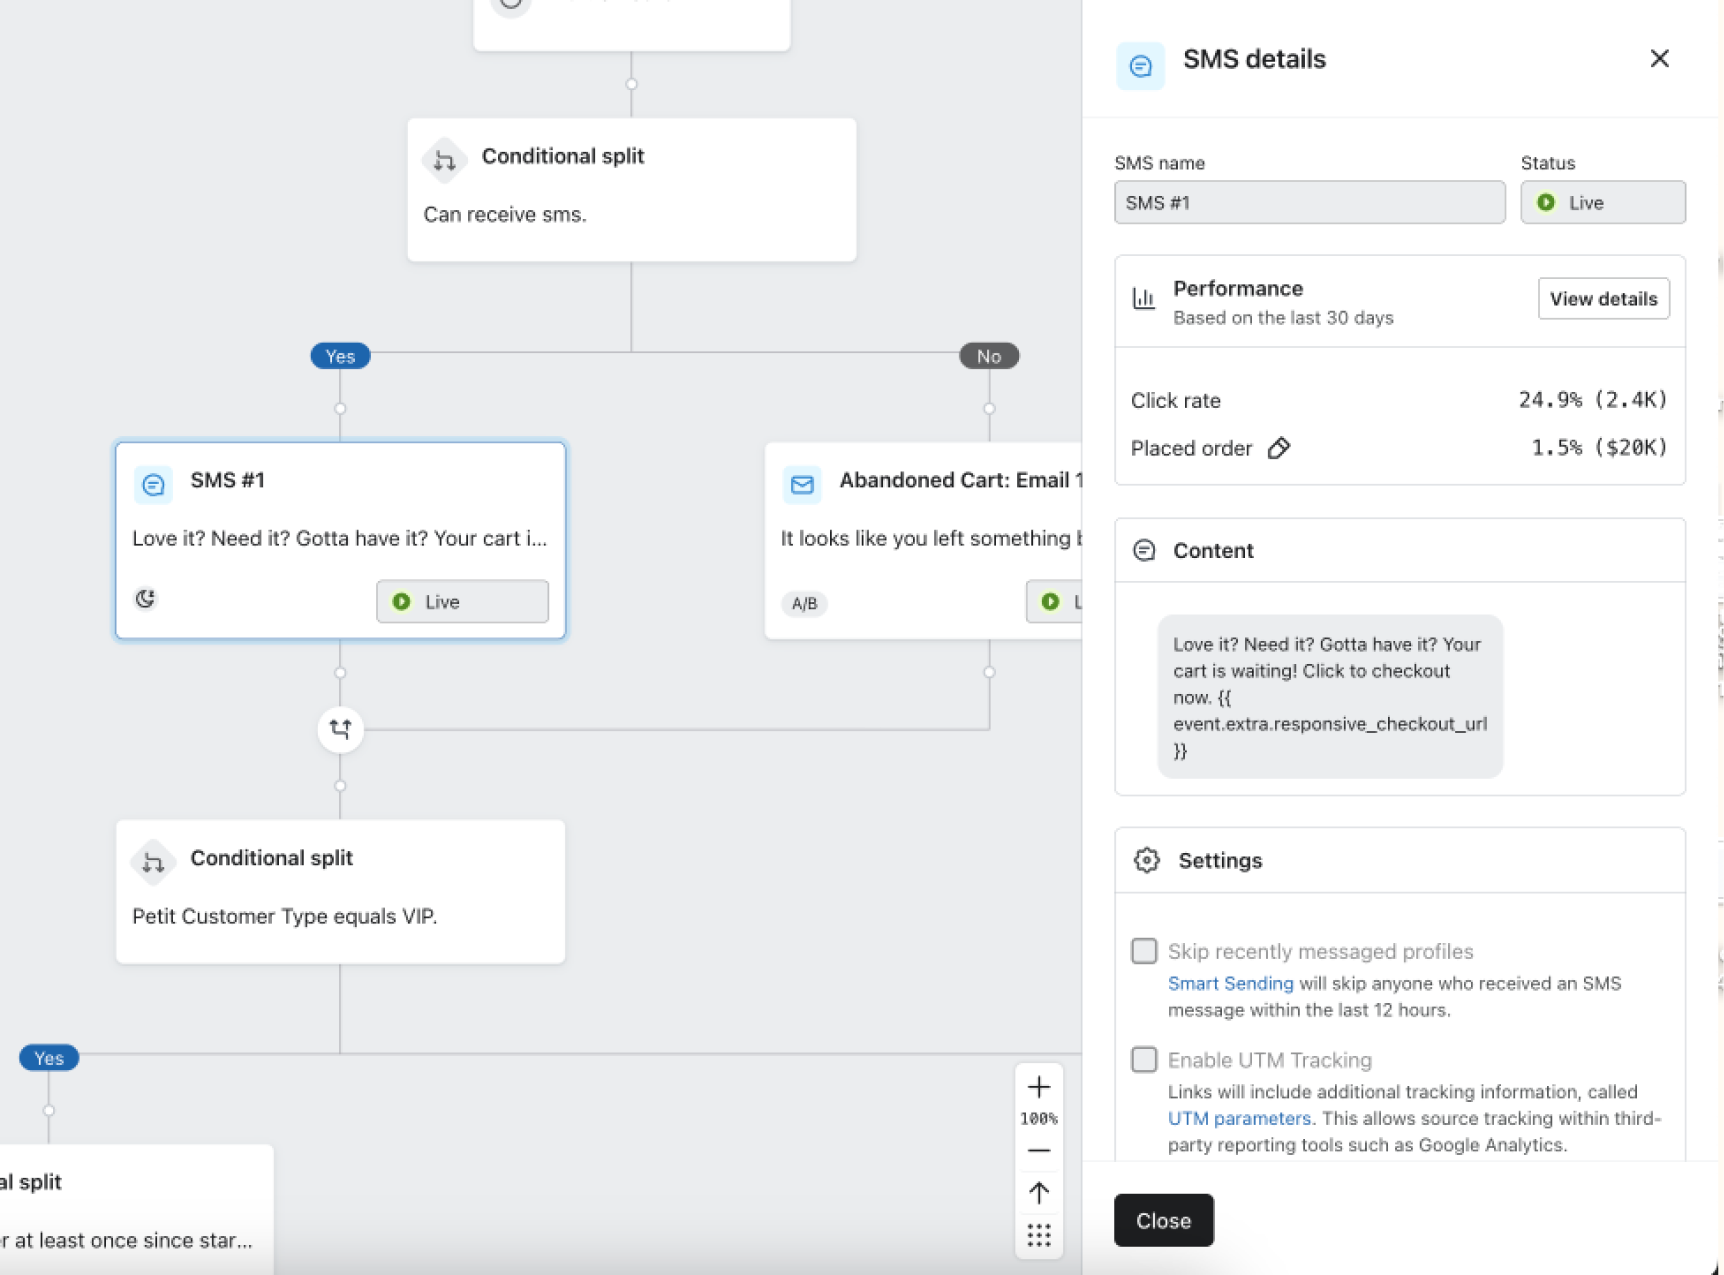Select the SMS #1 card
This screenshot has width=1724, height=1275.
click(x=340, y=540)
